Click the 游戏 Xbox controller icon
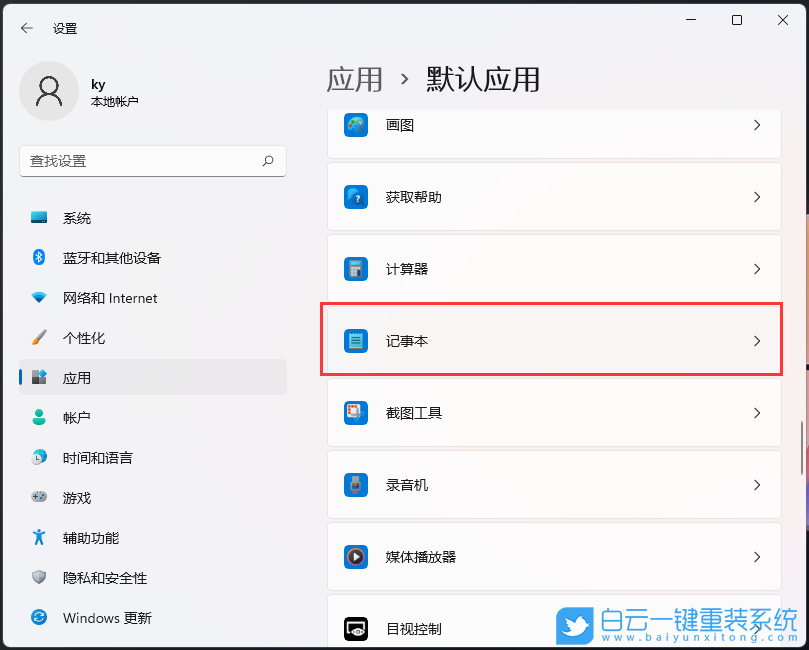Viewport: 809px width, 650px height. [x=39, y=497]
